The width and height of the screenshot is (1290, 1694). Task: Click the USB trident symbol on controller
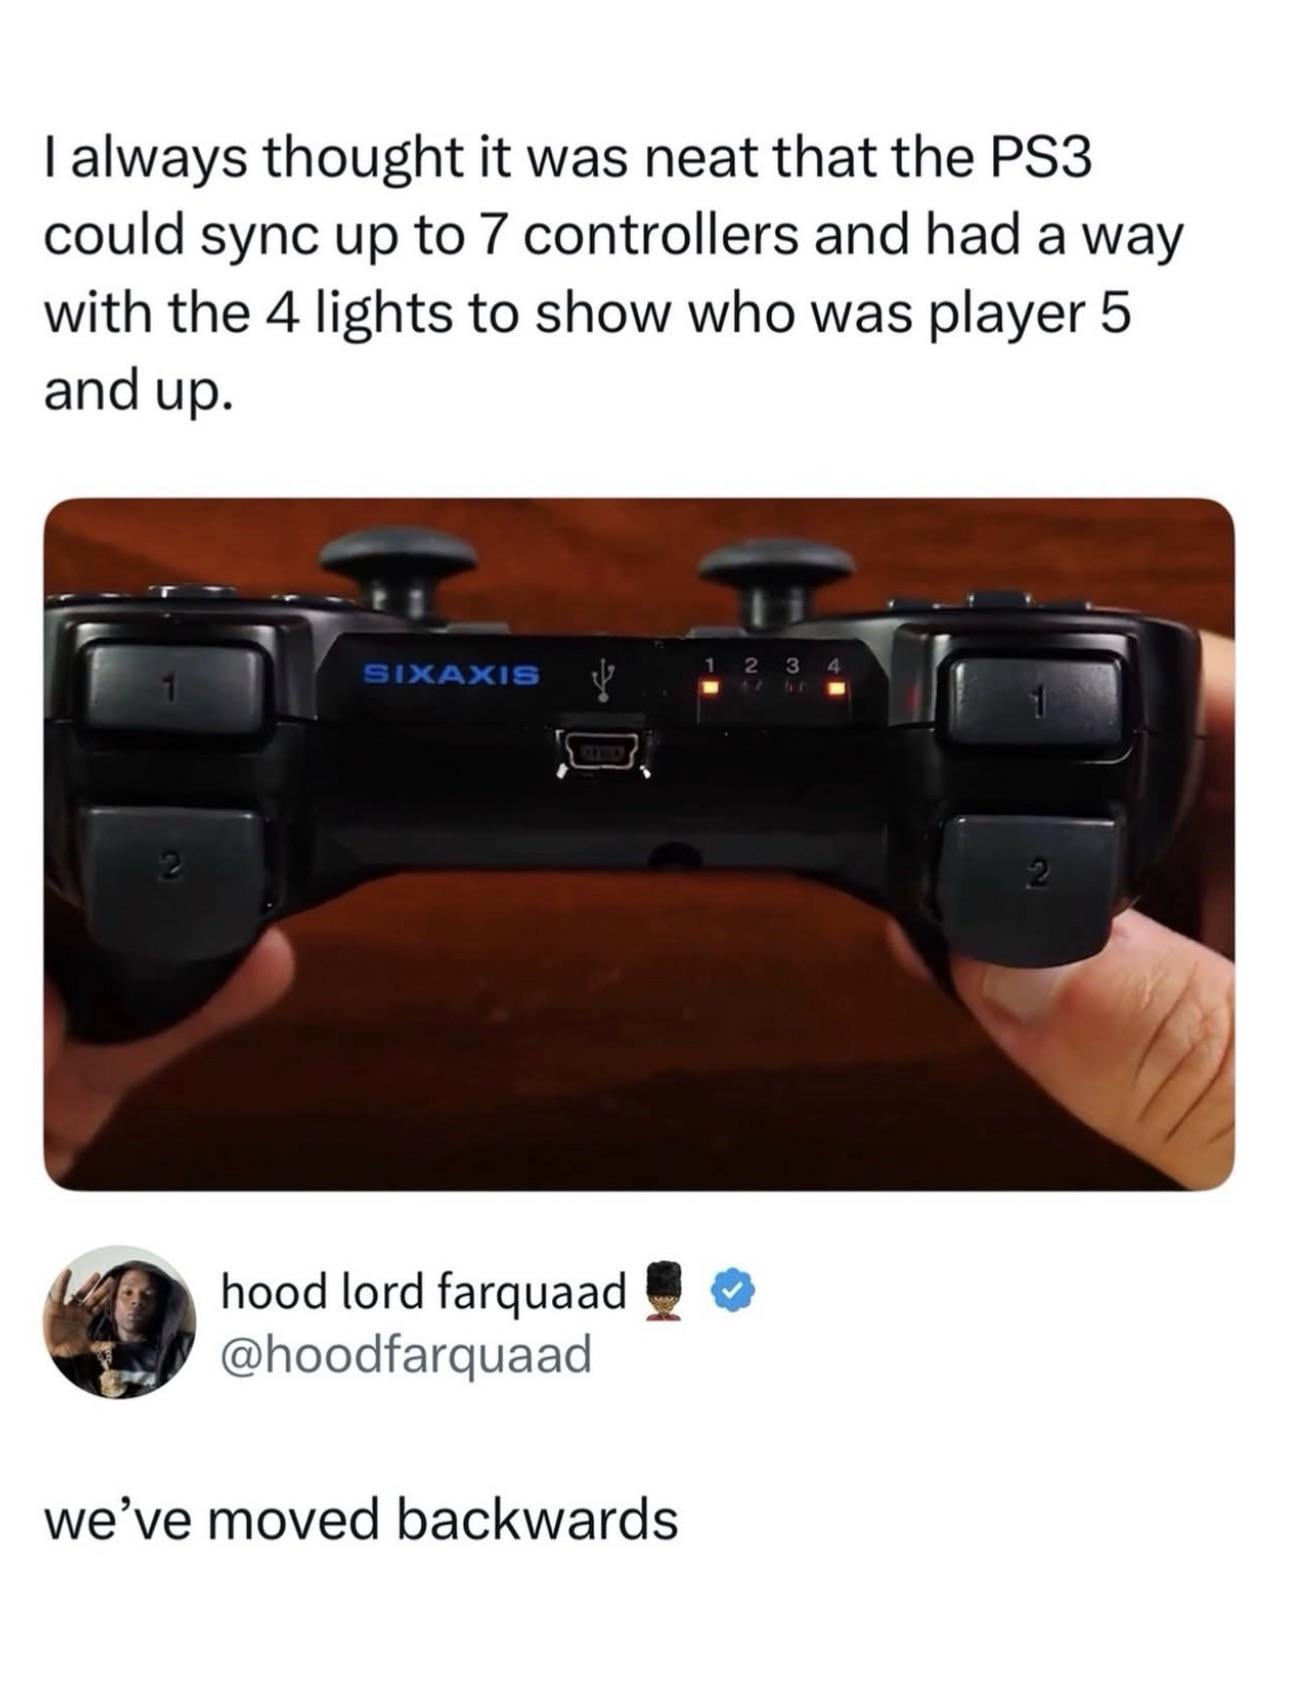(603, 678)
